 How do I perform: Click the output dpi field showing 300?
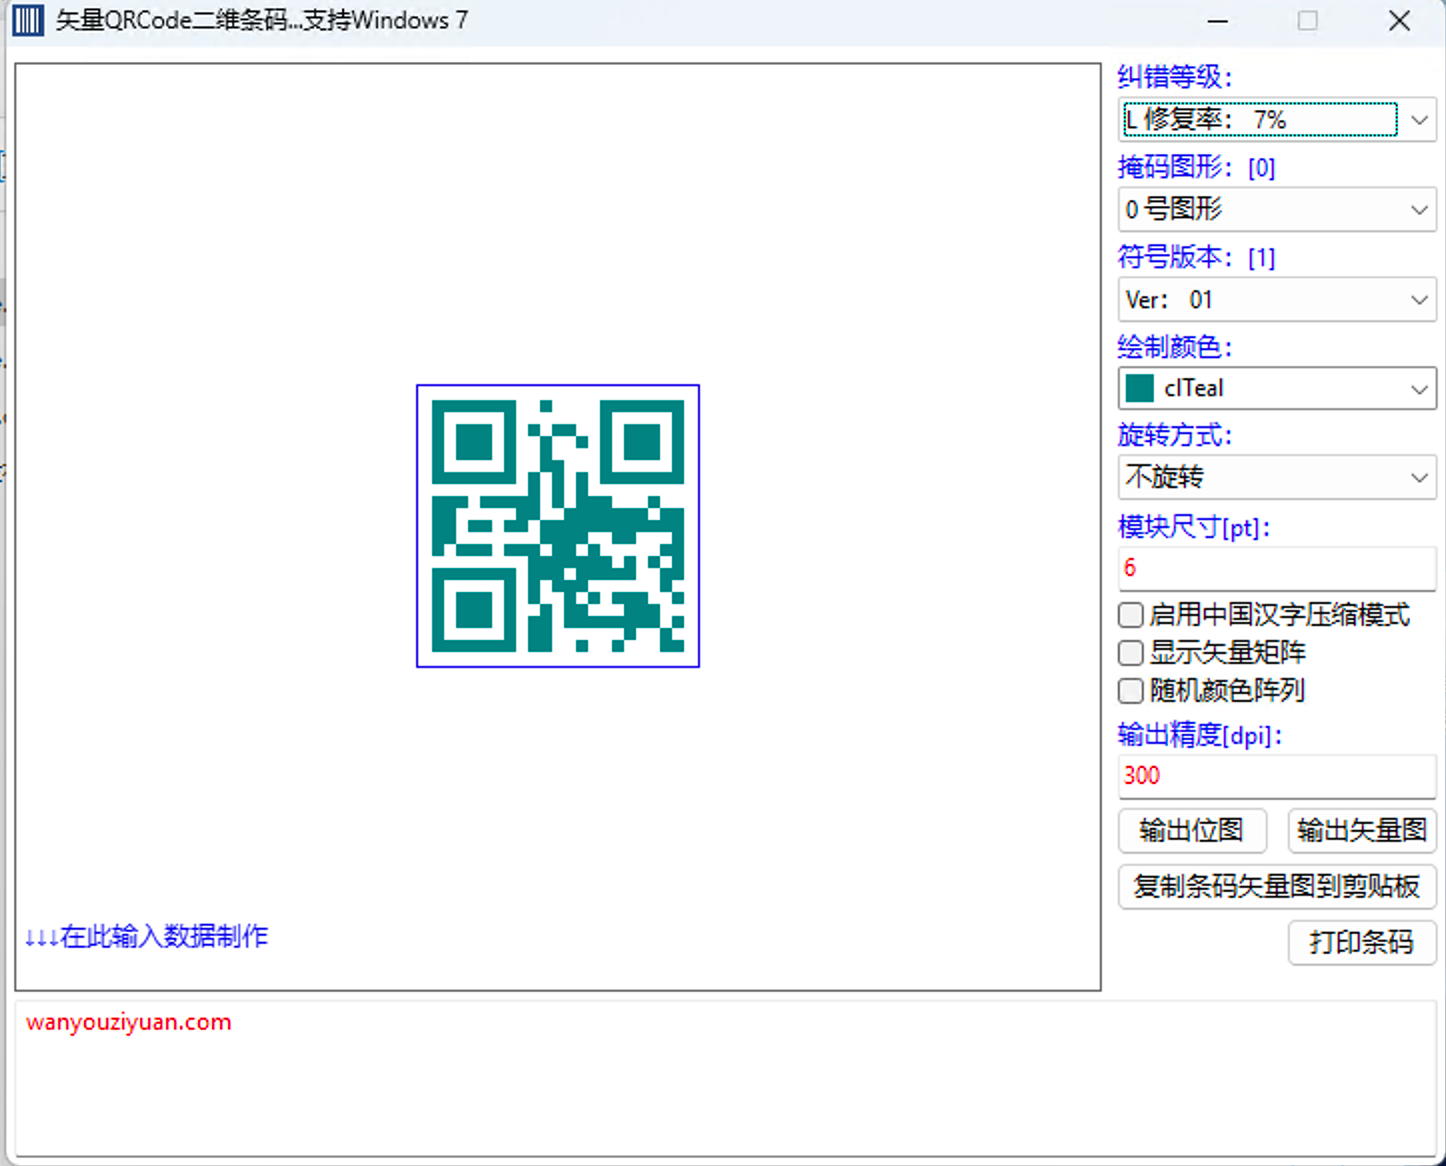[1277, 776]
